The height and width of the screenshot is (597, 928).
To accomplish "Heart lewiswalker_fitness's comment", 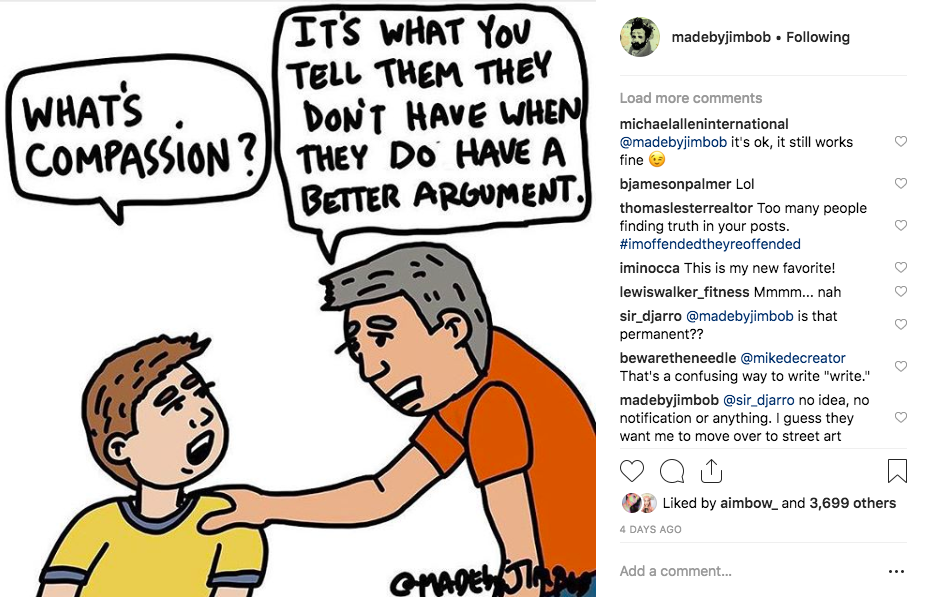I will (x=900, y=292).
